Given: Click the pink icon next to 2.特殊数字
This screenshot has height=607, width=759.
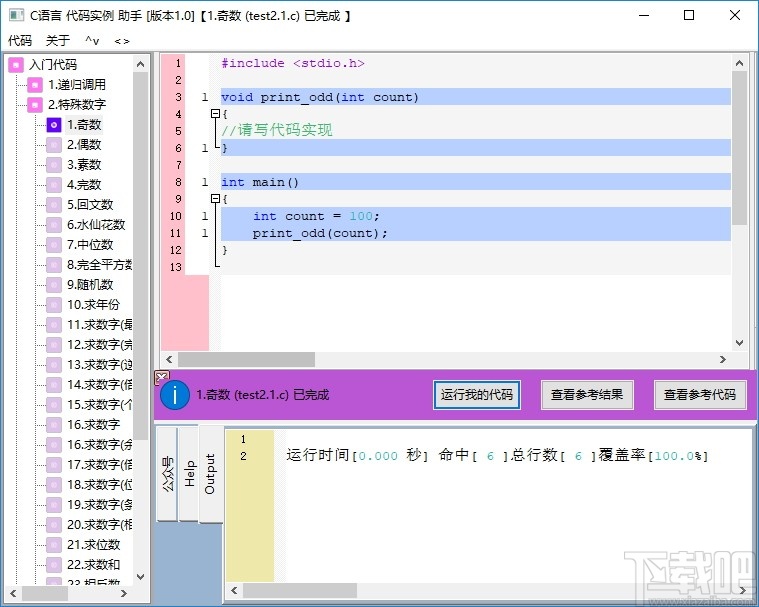Looking at the screenshot, I should 35,105.
